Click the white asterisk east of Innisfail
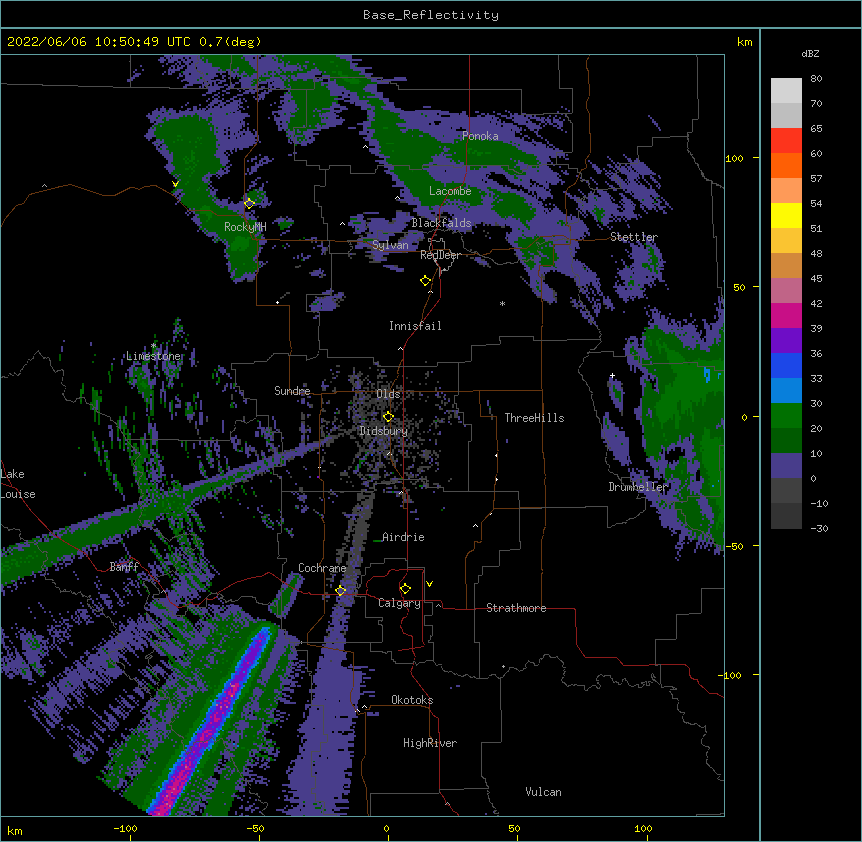Screen dimensions: 862x842 502,304
